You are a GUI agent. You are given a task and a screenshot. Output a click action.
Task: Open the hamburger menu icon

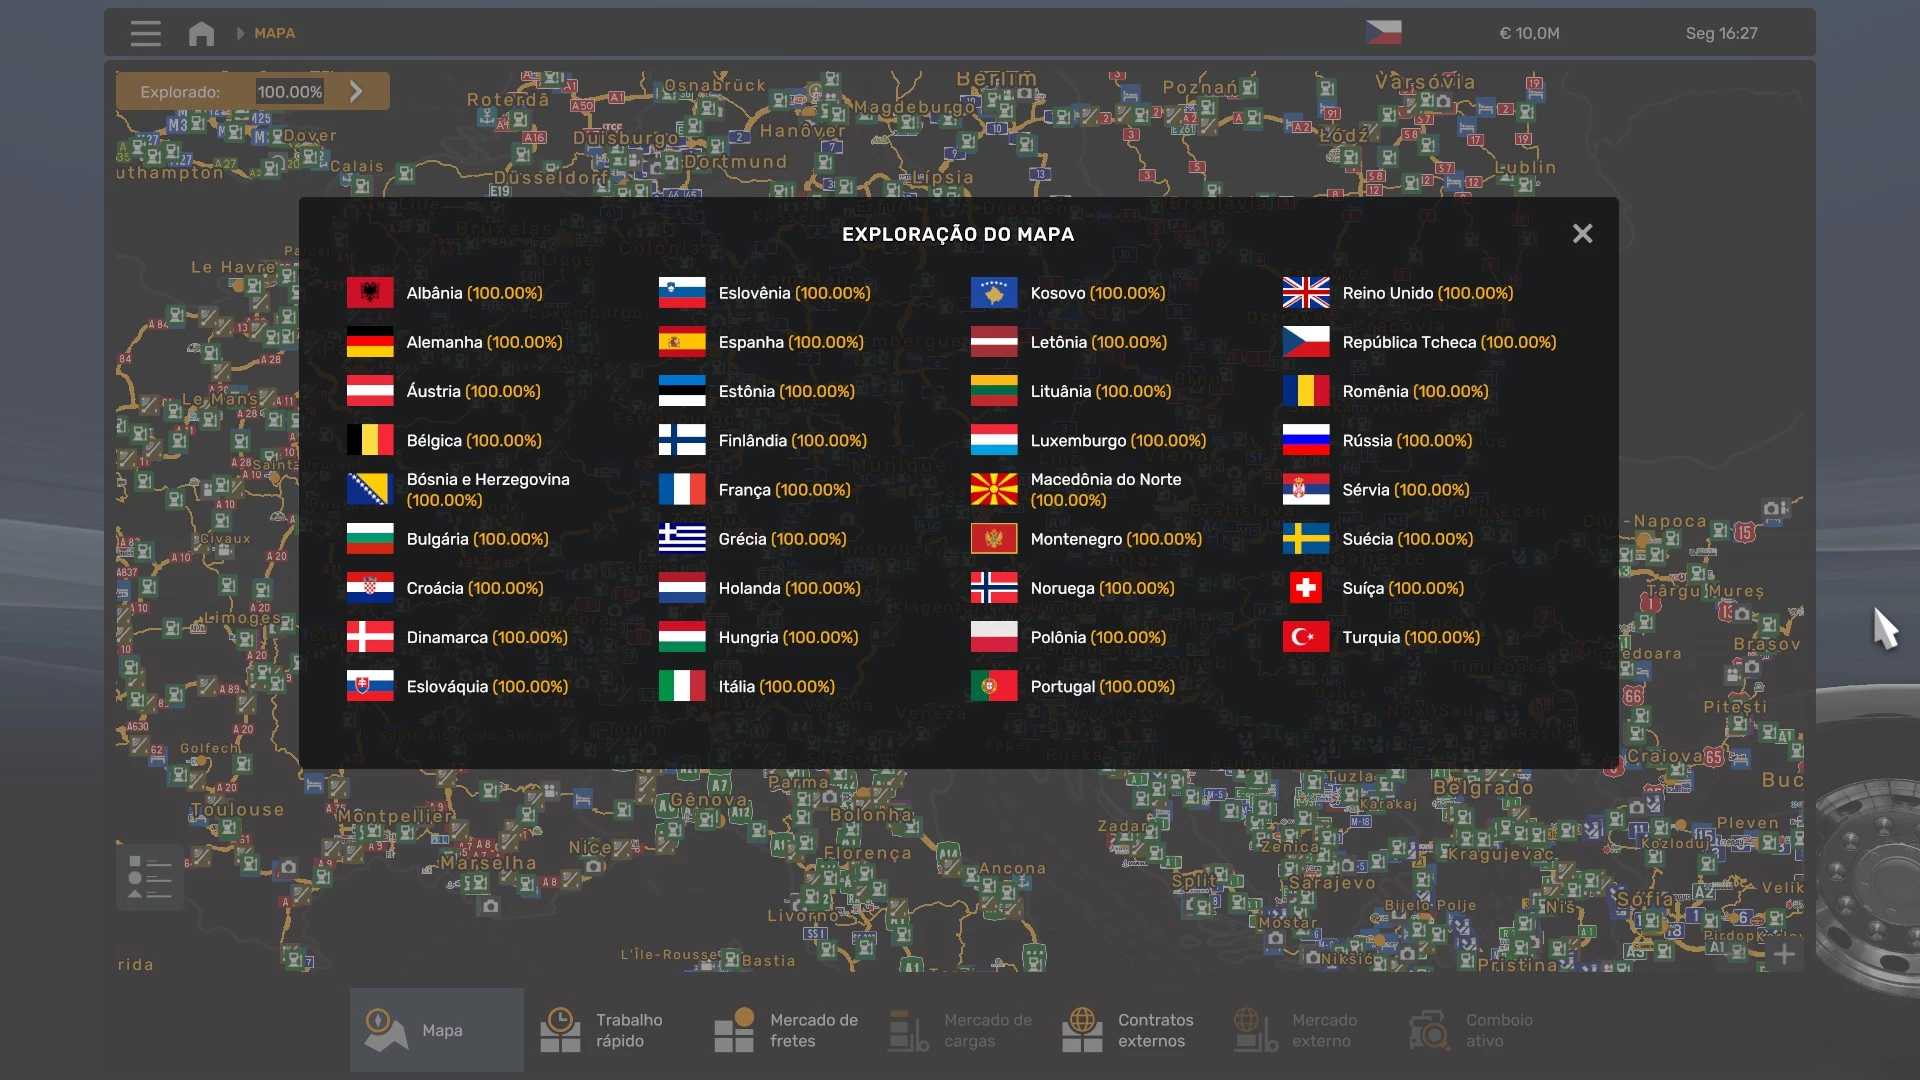(x=145, y=33)
